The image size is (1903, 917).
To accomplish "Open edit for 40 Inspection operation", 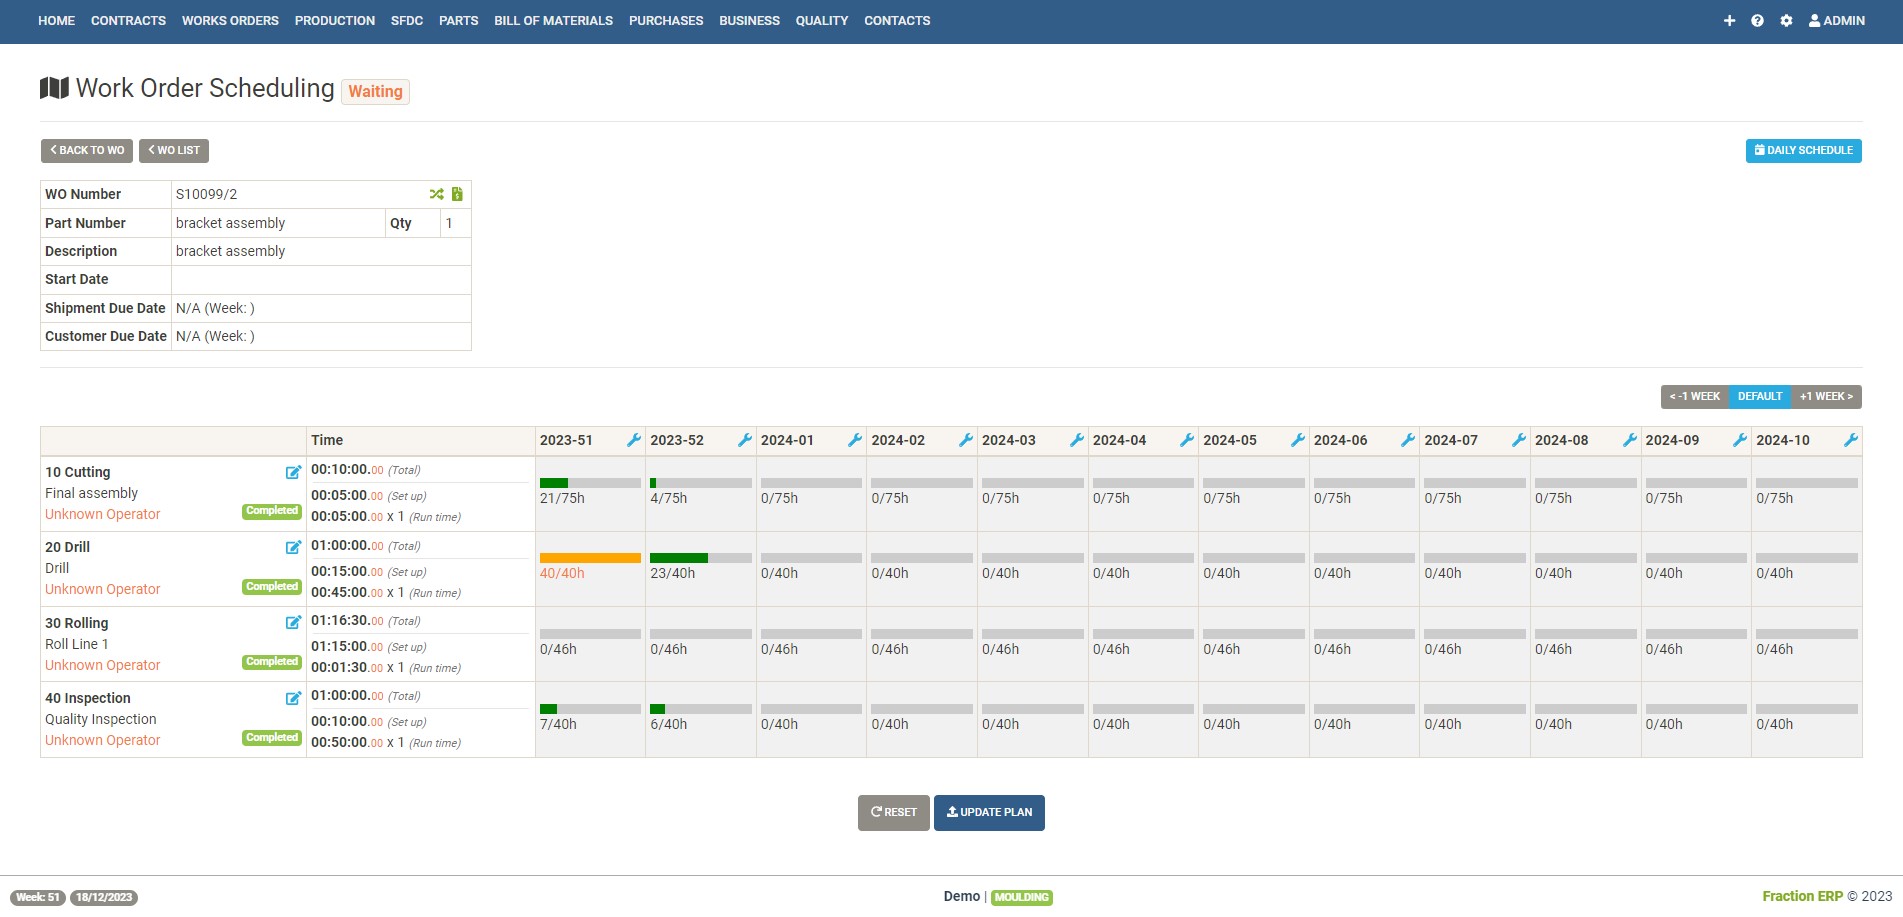I will [293, 698].
